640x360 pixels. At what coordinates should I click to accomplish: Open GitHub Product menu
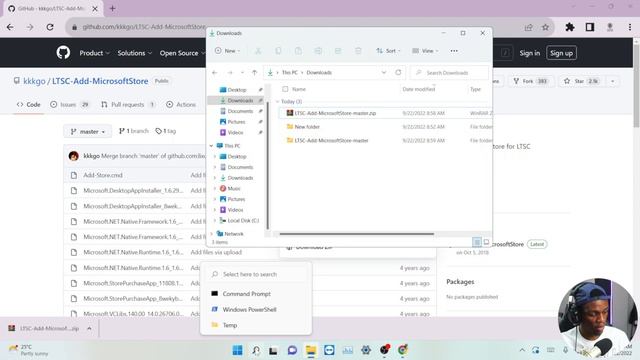94,53
